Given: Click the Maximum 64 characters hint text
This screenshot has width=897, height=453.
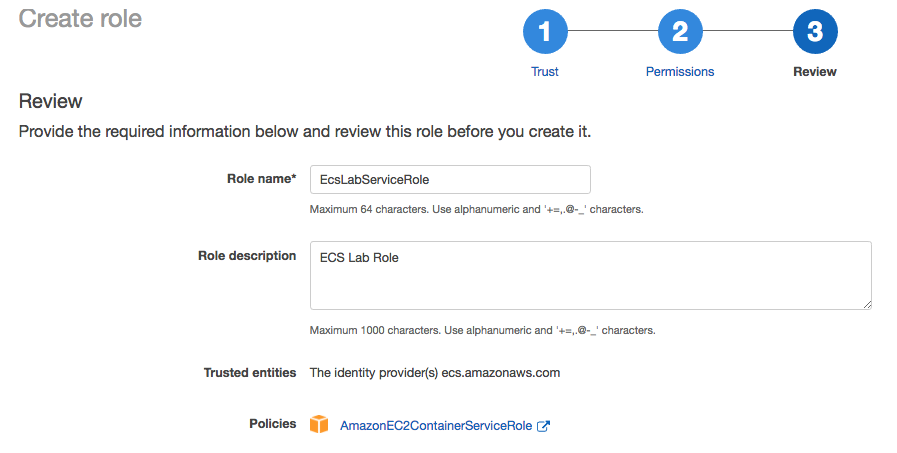Looking at the screenshot, I should coord(477,209).
